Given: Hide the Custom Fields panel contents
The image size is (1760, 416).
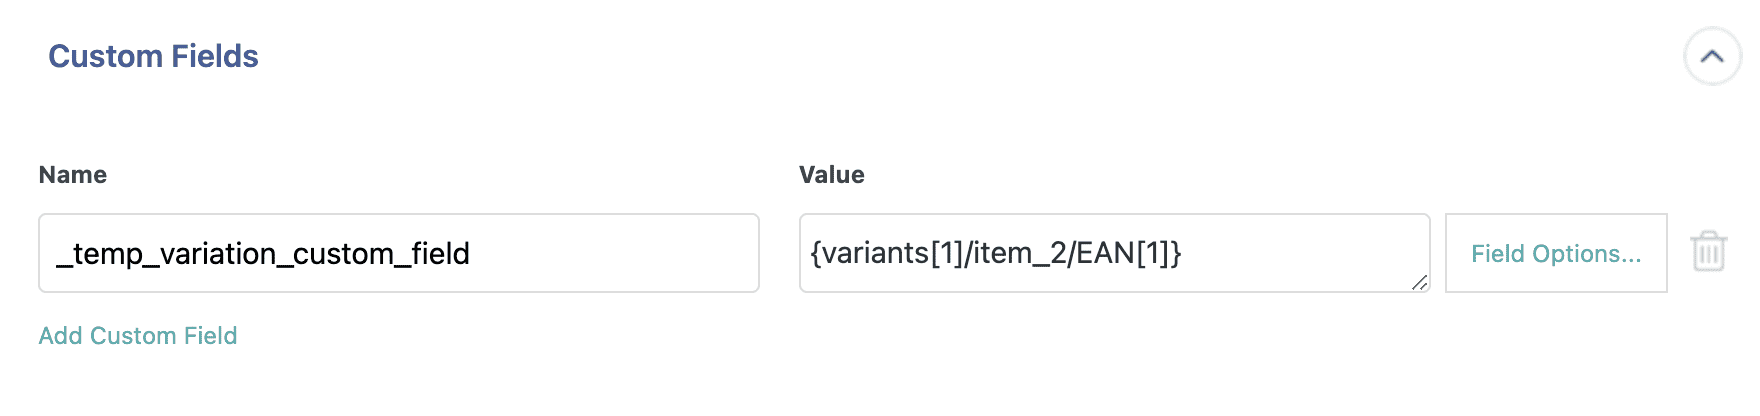Looking at the screenshot, I should (1712, 57).
